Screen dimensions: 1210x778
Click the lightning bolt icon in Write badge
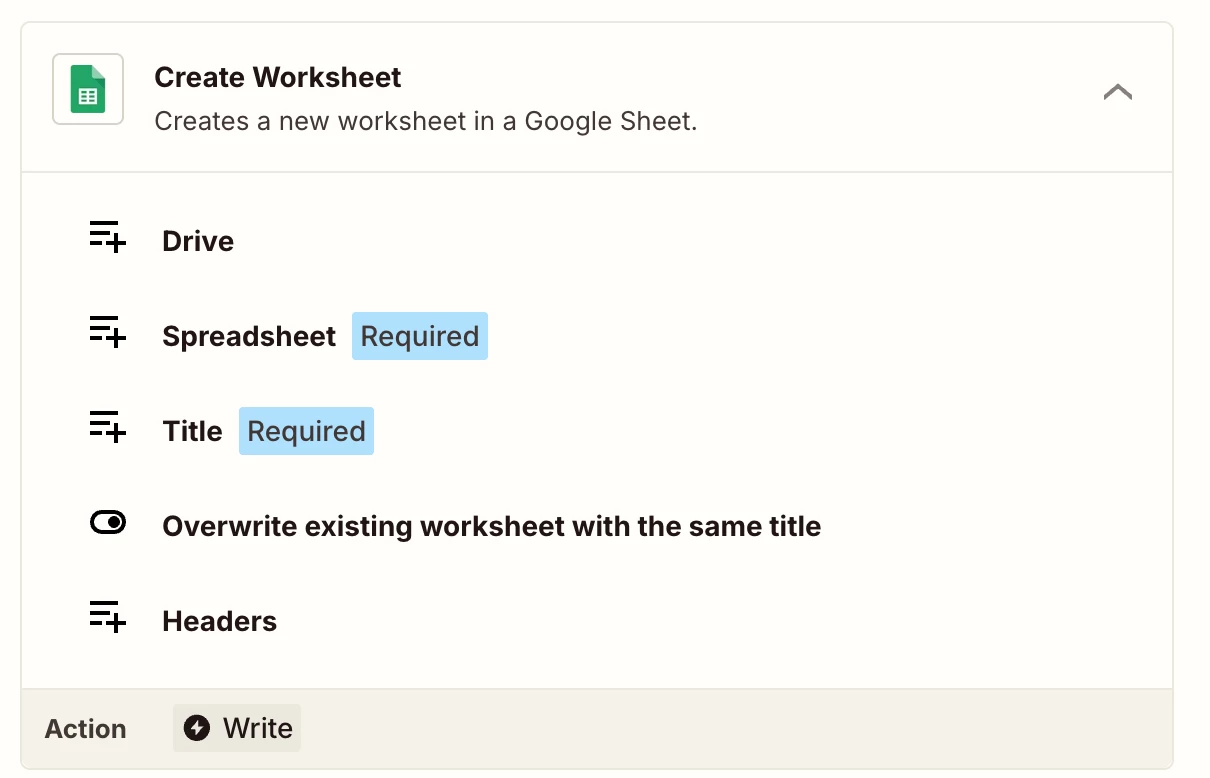pyautogui.click(x=197, y=728)
